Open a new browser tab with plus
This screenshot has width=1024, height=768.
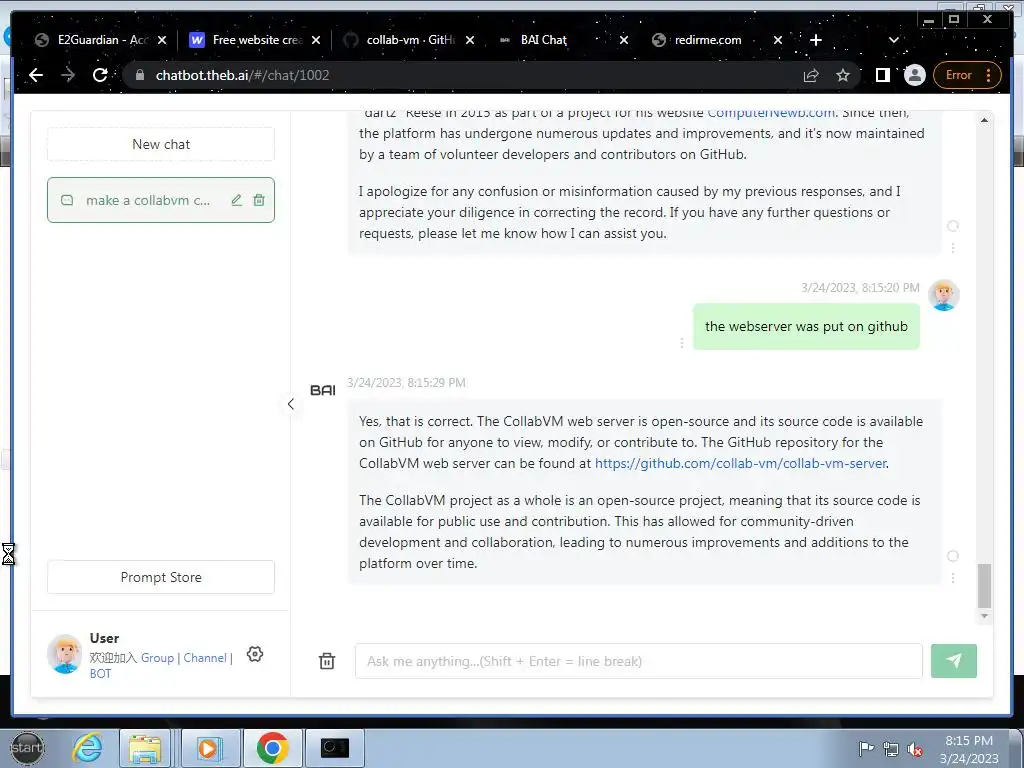point(816,40)
